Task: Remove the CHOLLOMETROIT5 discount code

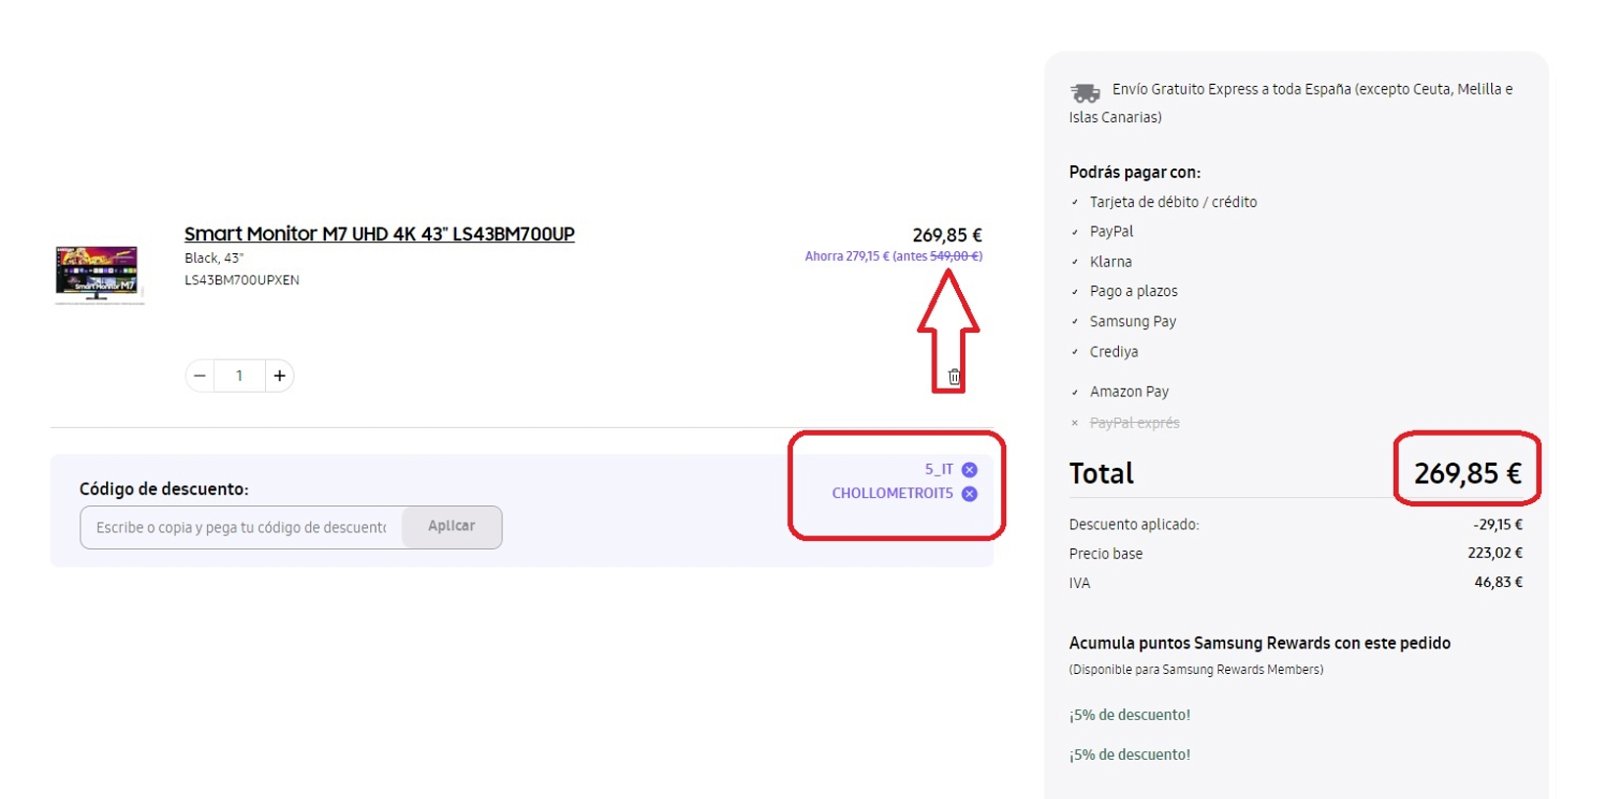Action: tap(969, 493)
